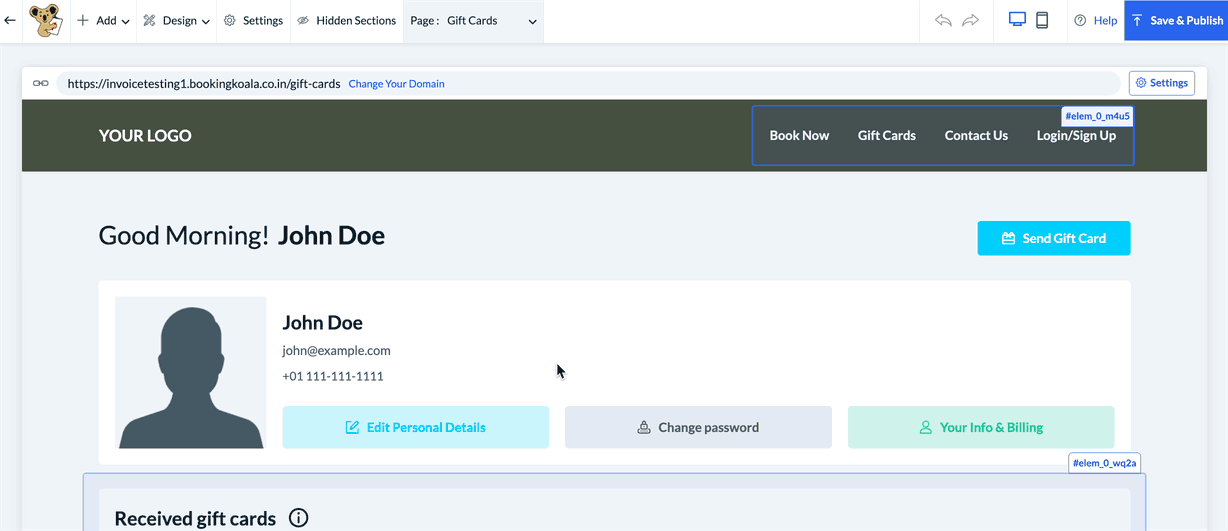
Task: Click the back arrow icon
Action: click(10, 20)
